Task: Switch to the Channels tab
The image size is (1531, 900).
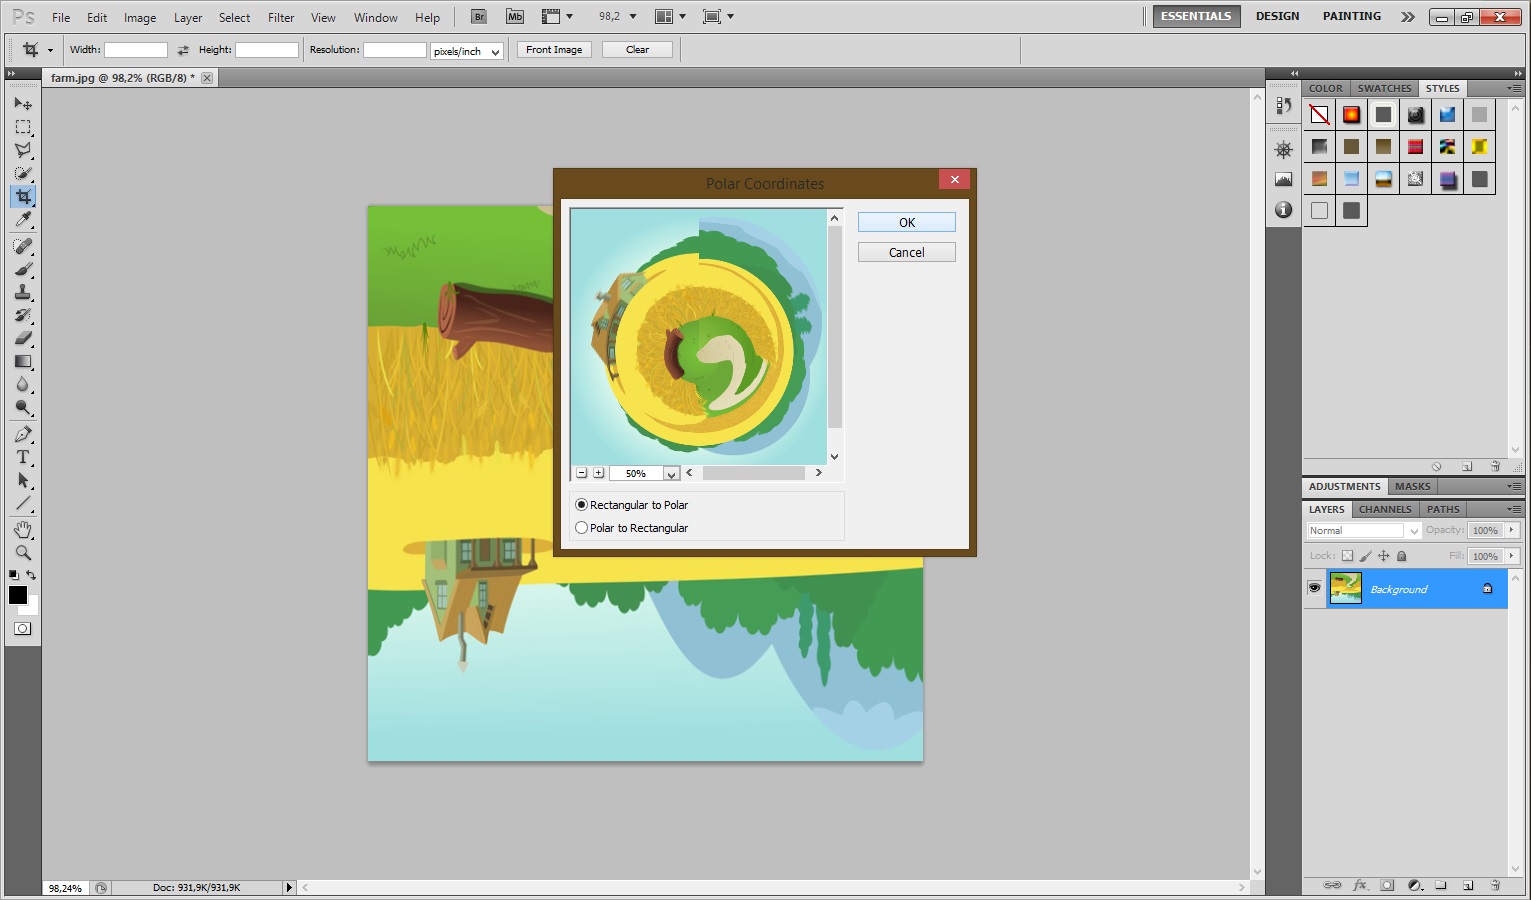Action: coord(1385,509)
